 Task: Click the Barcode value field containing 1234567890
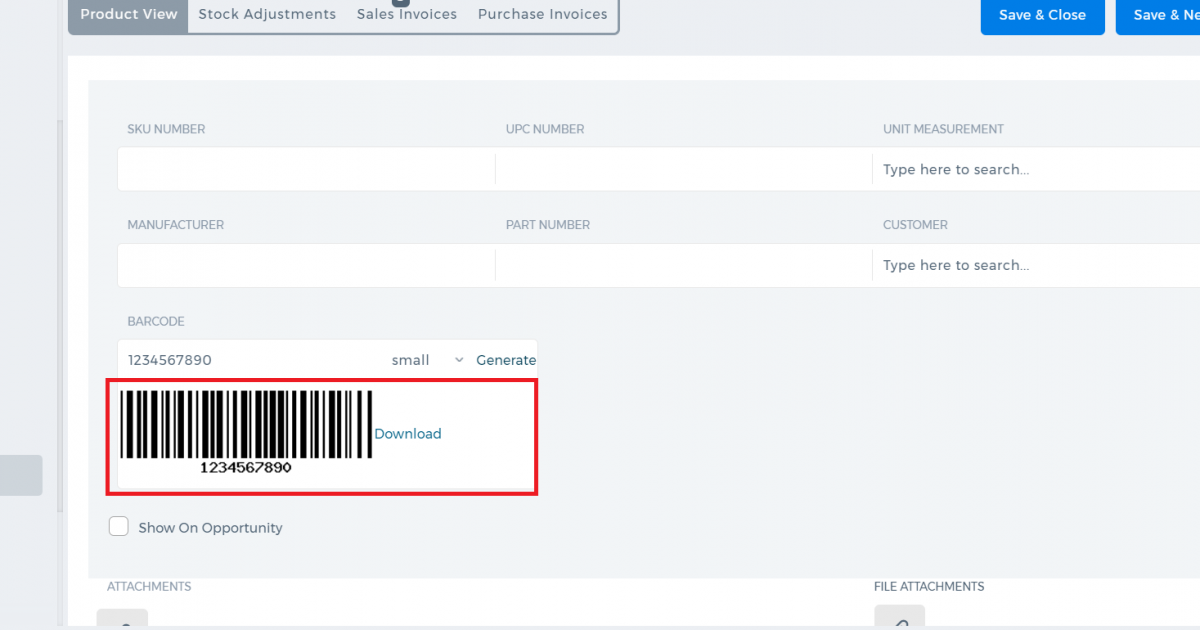click(250, 360)
